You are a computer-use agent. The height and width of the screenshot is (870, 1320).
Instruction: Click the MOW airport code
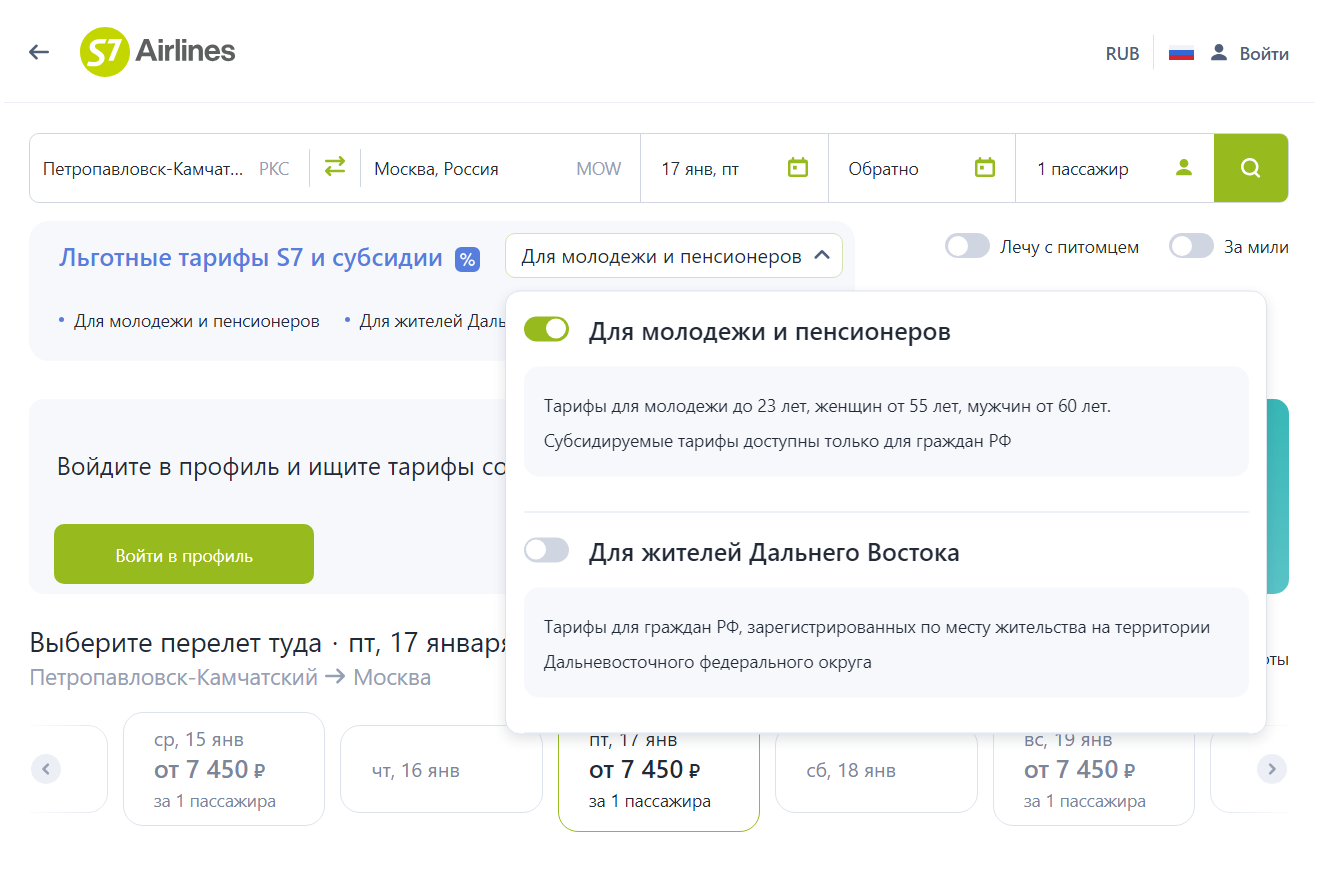598,169
